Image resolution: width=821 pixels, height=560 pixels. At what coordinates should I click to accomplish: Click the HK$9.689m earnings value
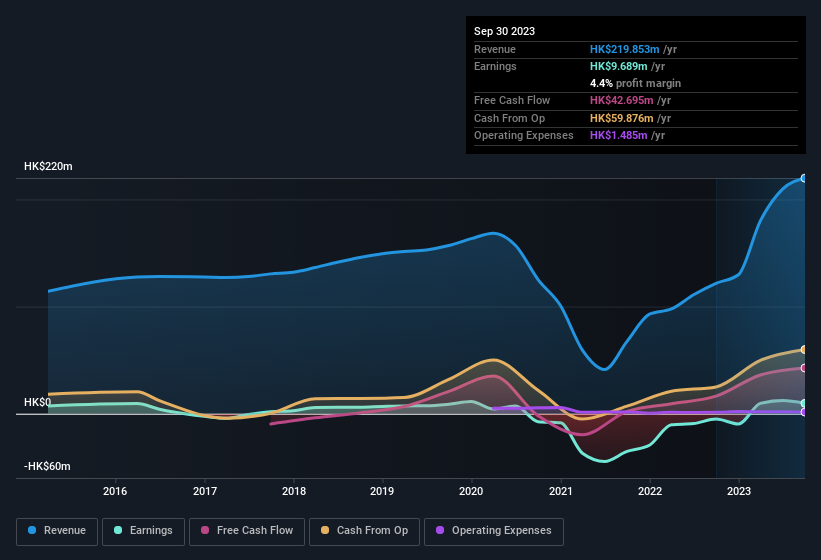pyautogui.click(x=618, y=66)
